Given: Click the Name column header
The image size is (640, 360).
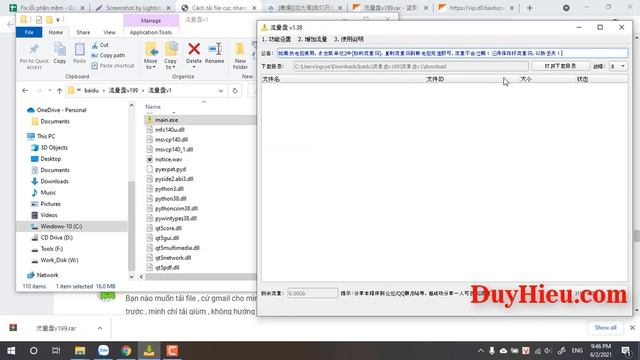Looking at the screenshot, I should click(x=153, y=107).
